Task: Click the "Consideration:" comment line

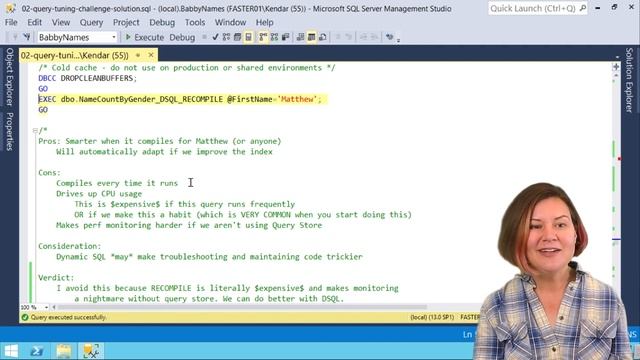Action: (70, 246)
